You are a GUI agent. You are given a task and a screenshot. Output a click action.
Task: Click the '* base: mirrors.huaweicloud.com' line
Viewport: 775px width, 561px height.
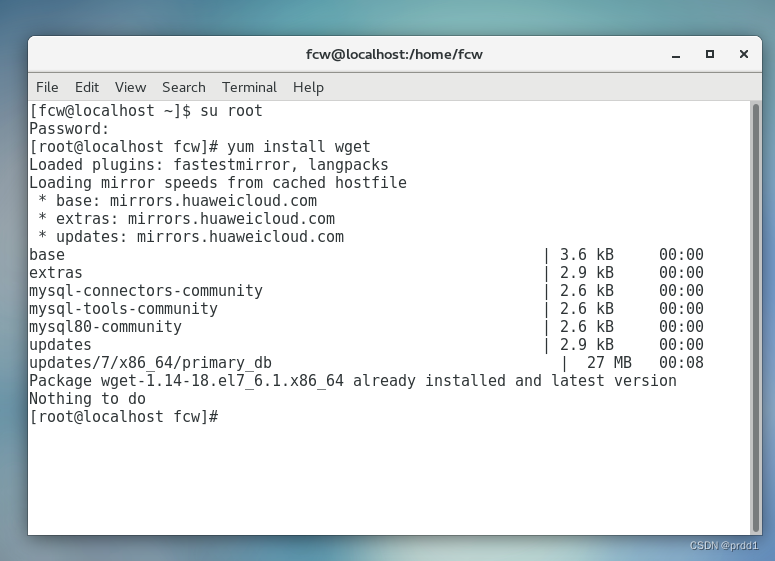[177, 201]
